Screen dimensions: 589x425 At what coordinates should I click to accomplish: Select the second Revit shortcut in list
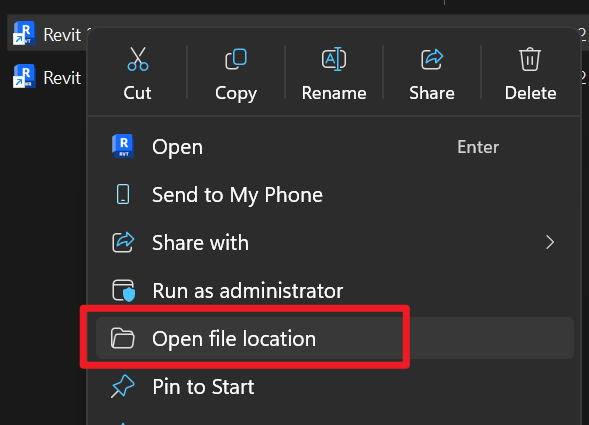click(x=47, y=77)
